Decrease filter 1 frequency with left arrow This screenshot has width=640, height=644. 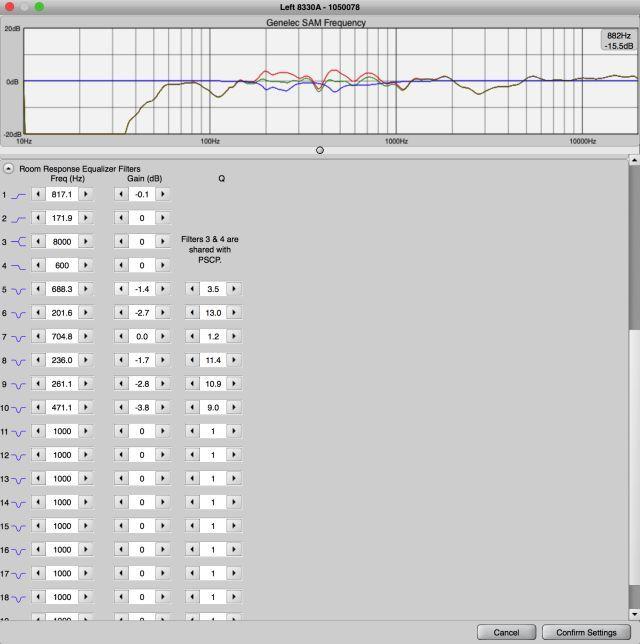[38, 194]
